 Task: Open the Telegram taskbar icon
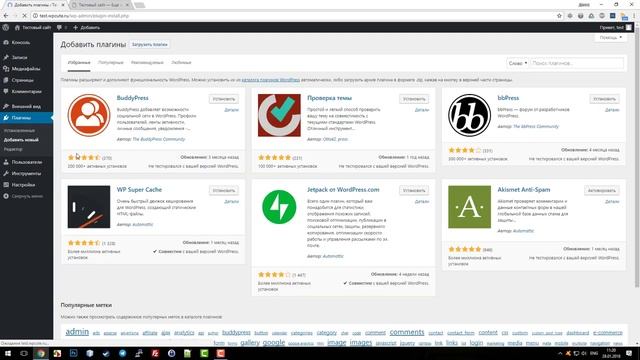click(x=122, y=353)
